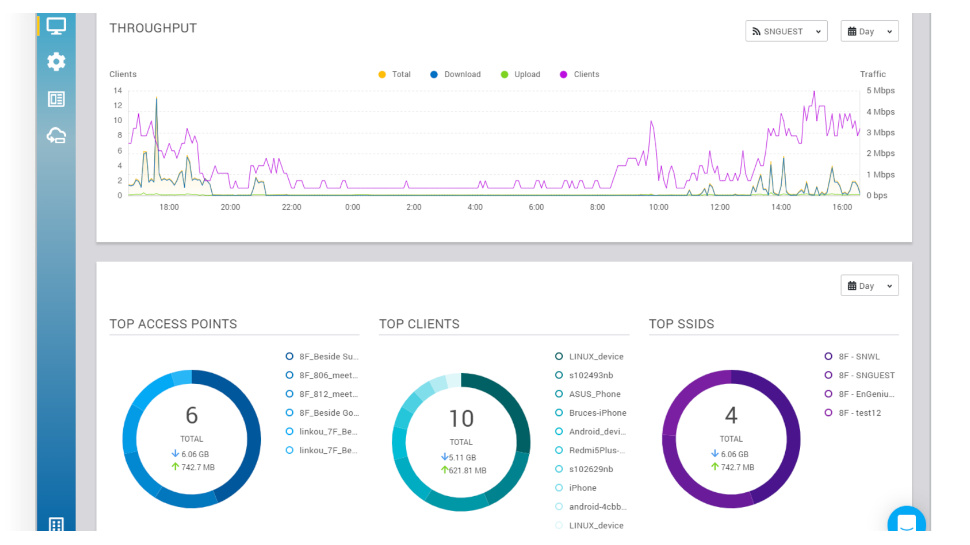Toggle the Download series in legend

(x=455, y=74)
